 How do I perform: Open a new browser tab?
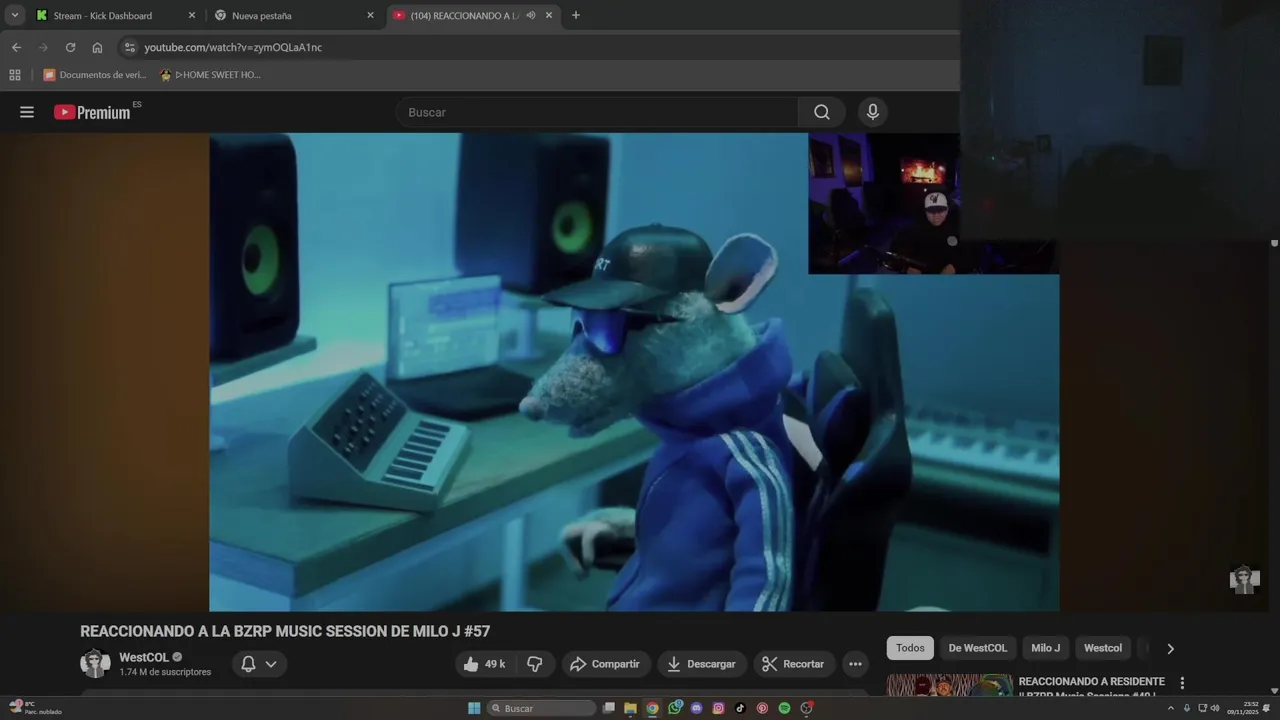coord(575,15)
